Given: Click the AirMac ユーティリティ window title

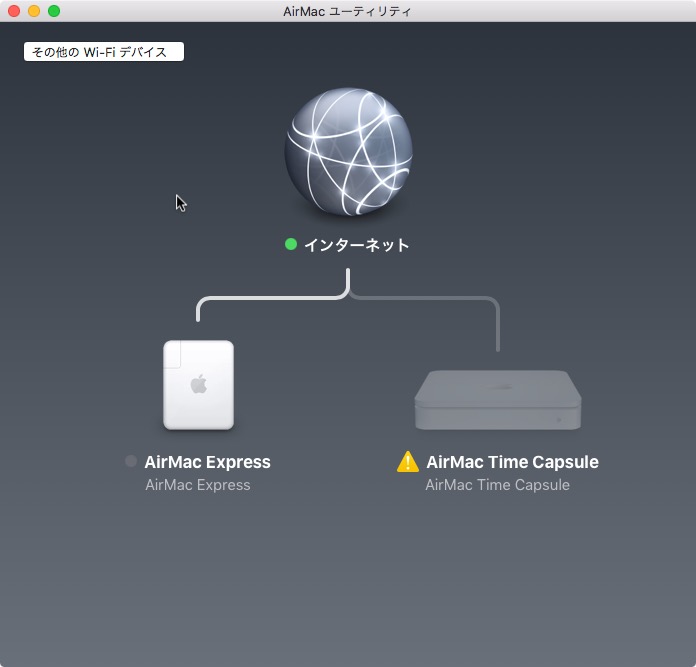Looking at the screenshot, I should coord(347,11).
